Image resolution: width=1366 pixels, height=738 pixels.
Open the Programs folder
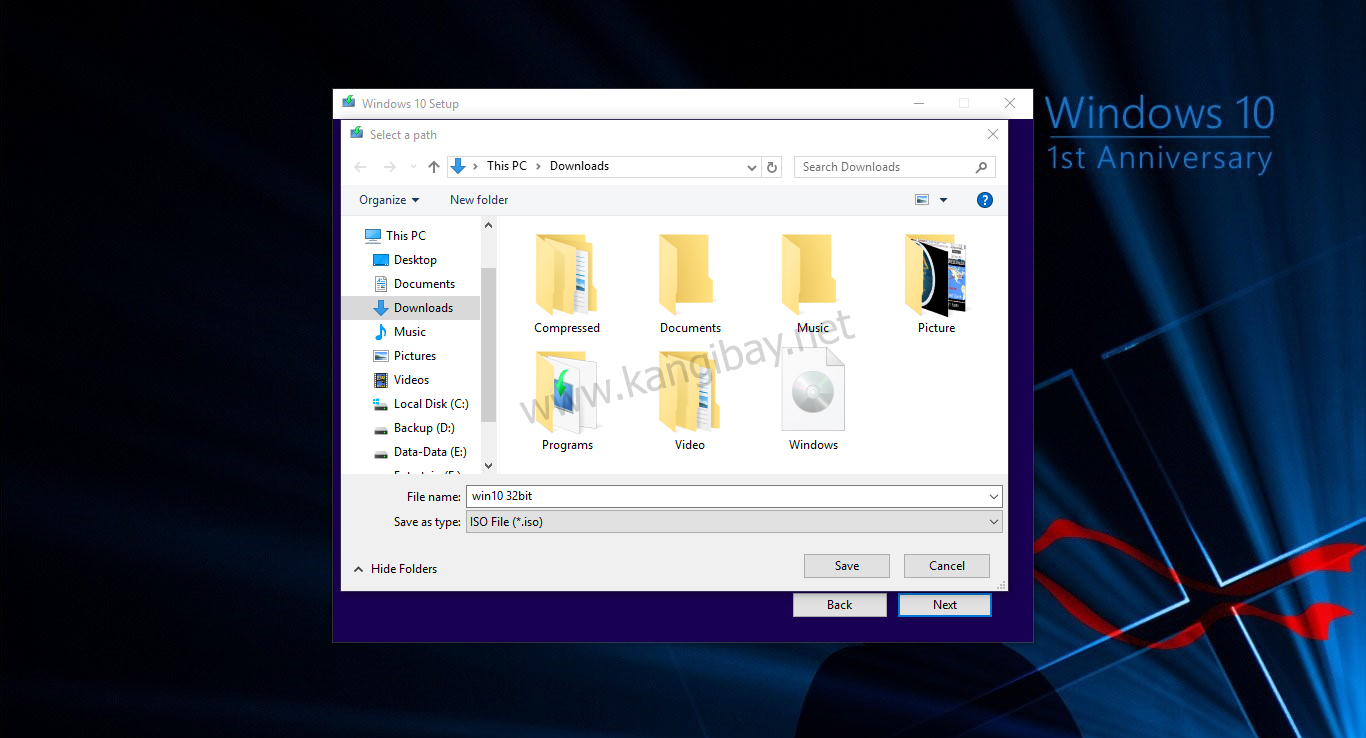tap(567, 401)
